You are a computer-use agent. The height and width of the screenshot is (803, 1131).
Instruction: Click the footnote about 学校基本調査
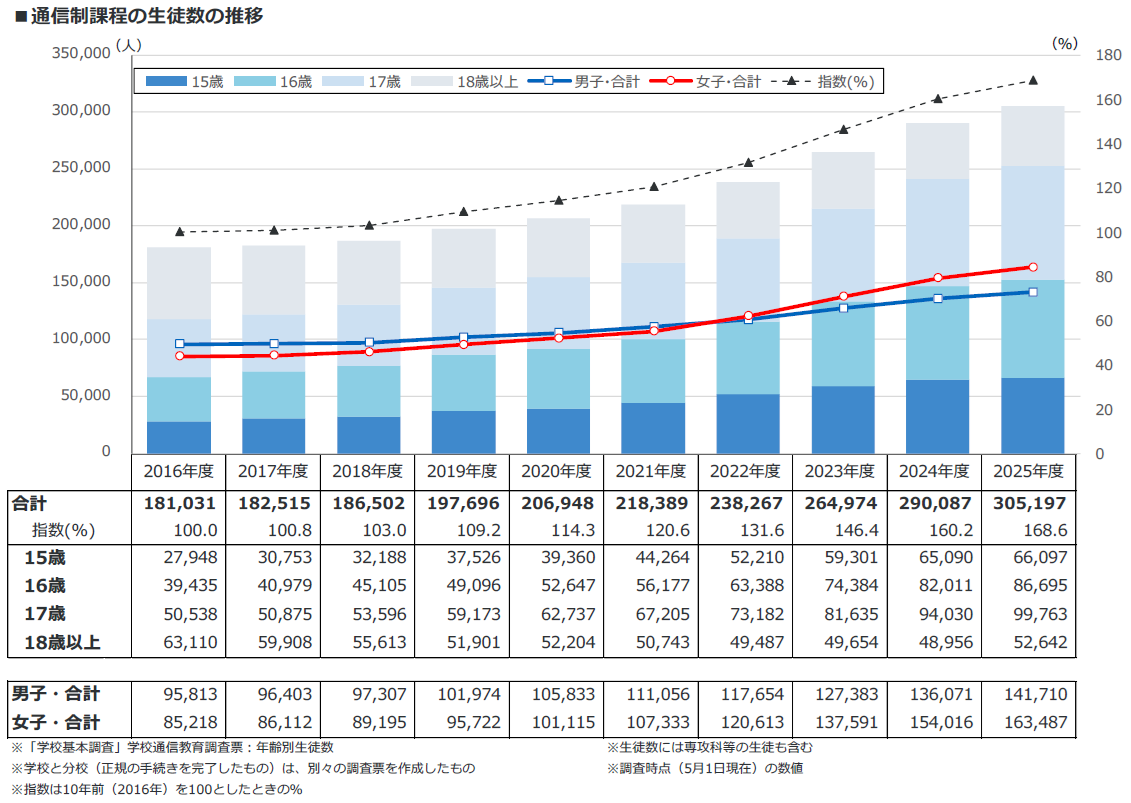(x=172, y=747)
